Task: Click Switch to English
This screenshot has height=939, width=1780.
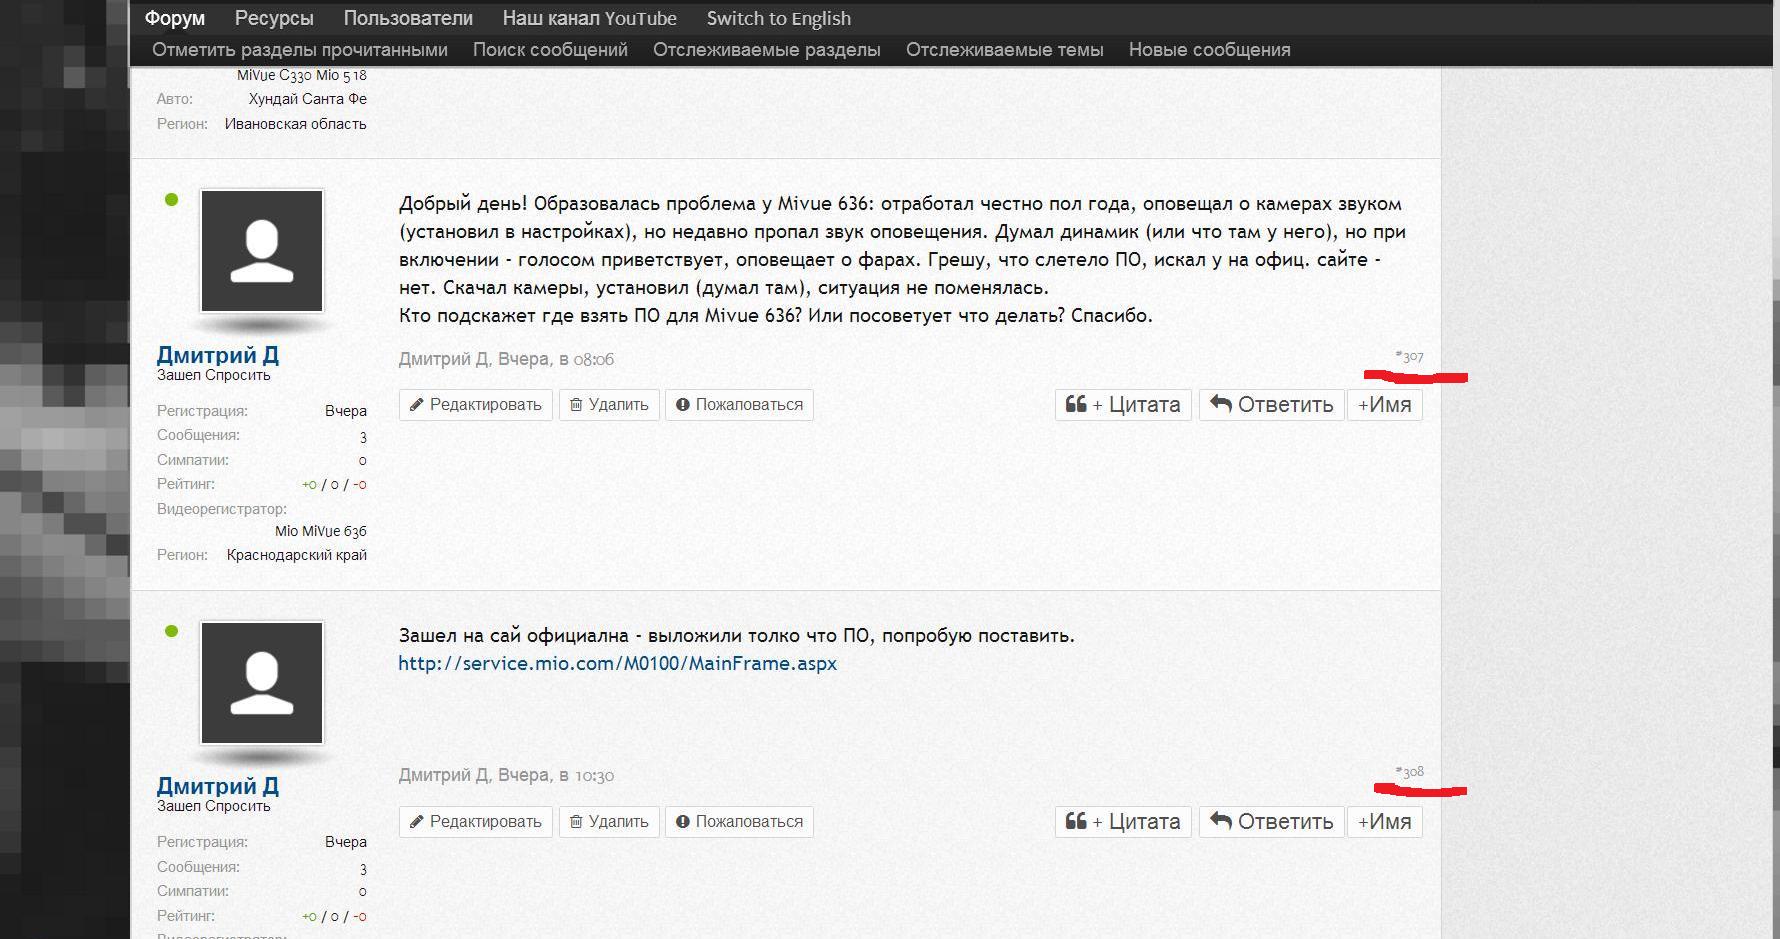Action: tap(778, 18)
